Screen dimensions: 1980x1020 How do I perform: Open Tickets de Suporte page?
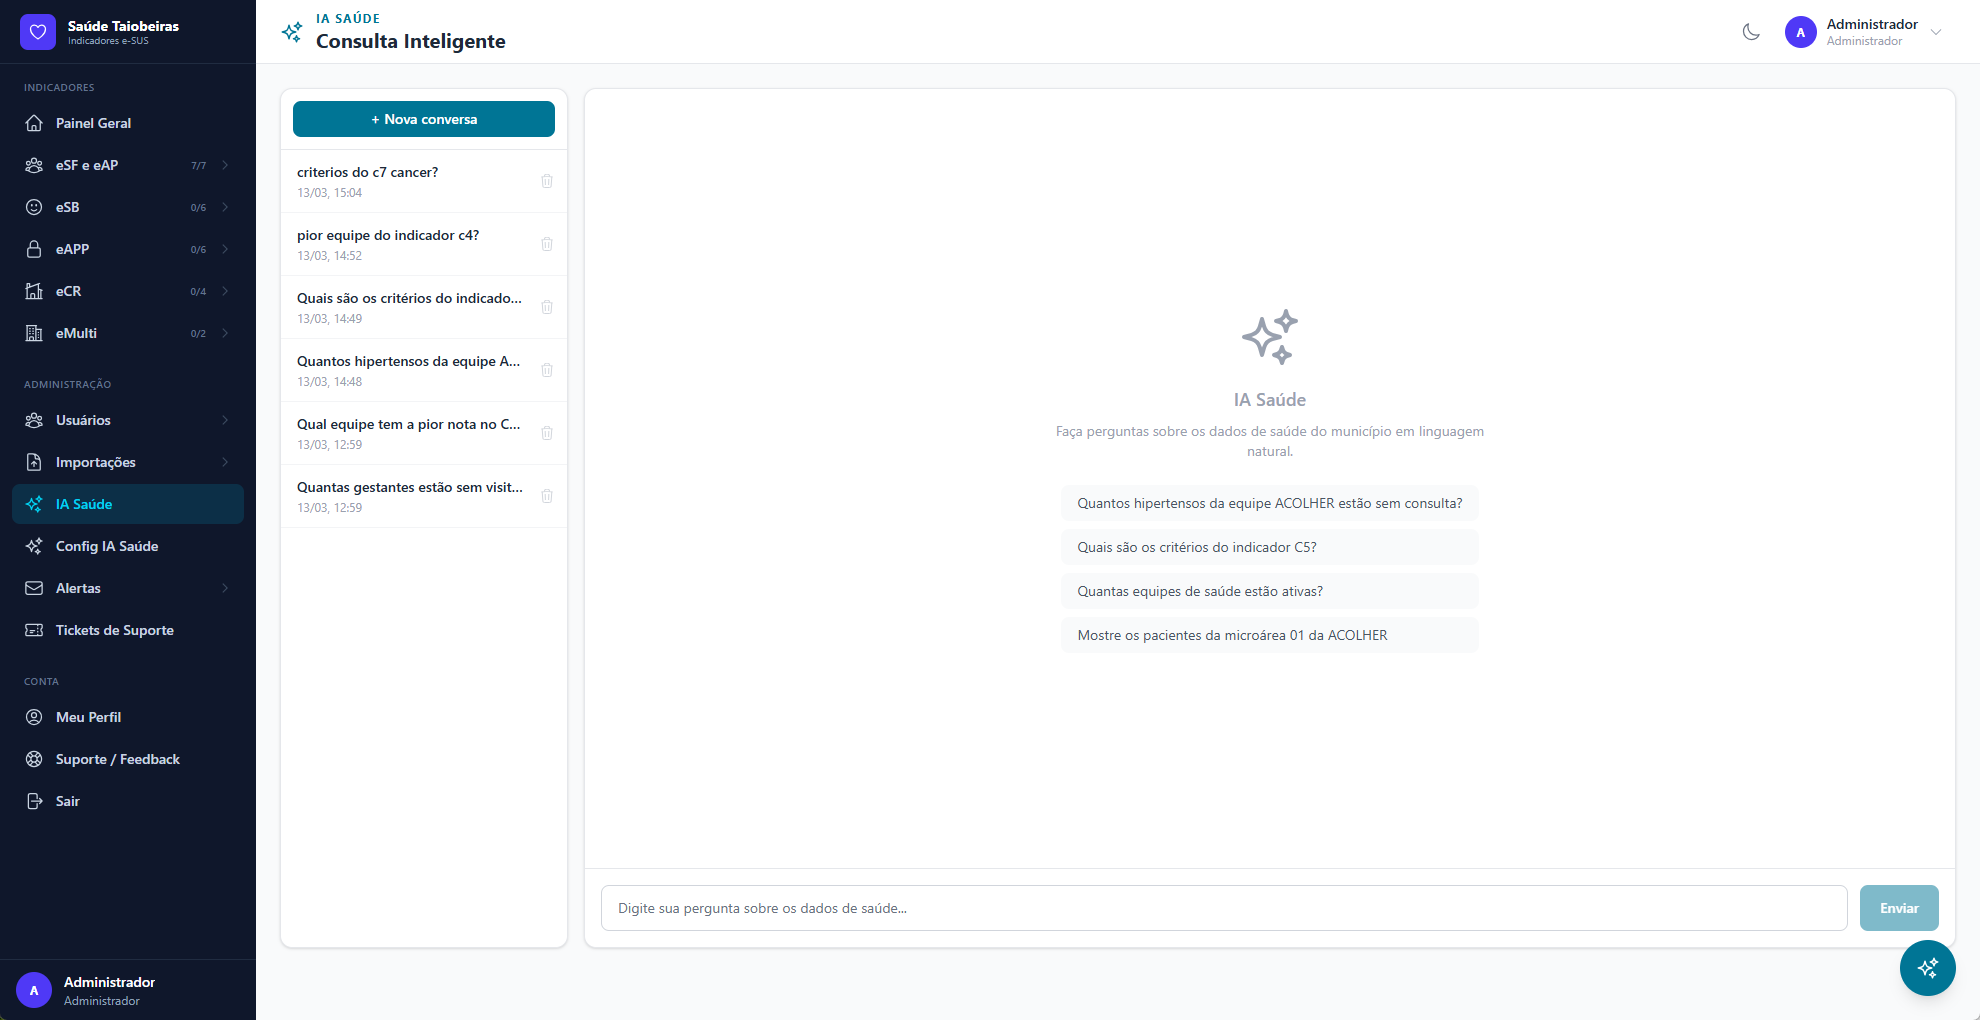114,630
